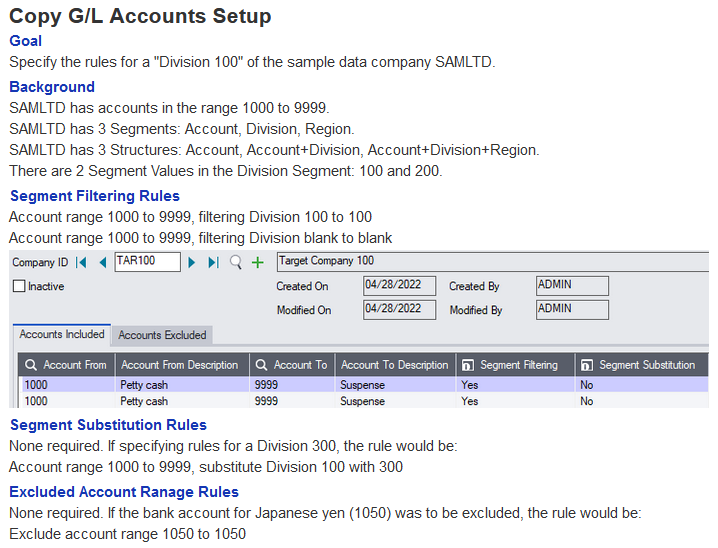This screenshot has height=548, width=718.
Task: Add new company with green plus
Action: coord(258,262)
